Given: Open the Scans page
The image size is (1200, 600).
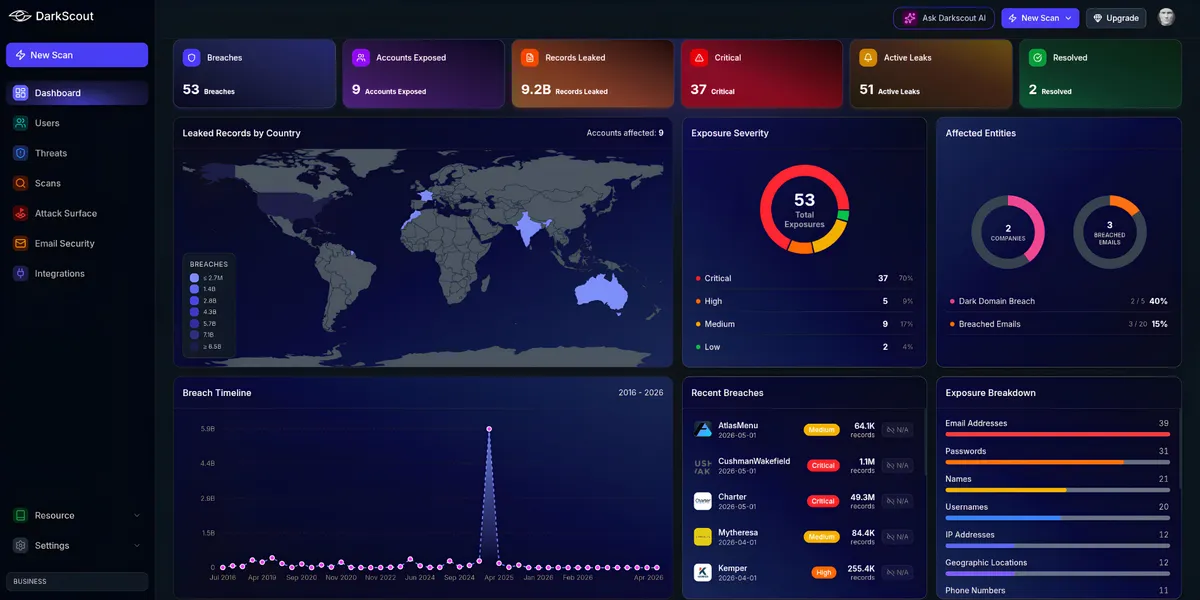Looking at the screenshot, I should coord(77,183).
